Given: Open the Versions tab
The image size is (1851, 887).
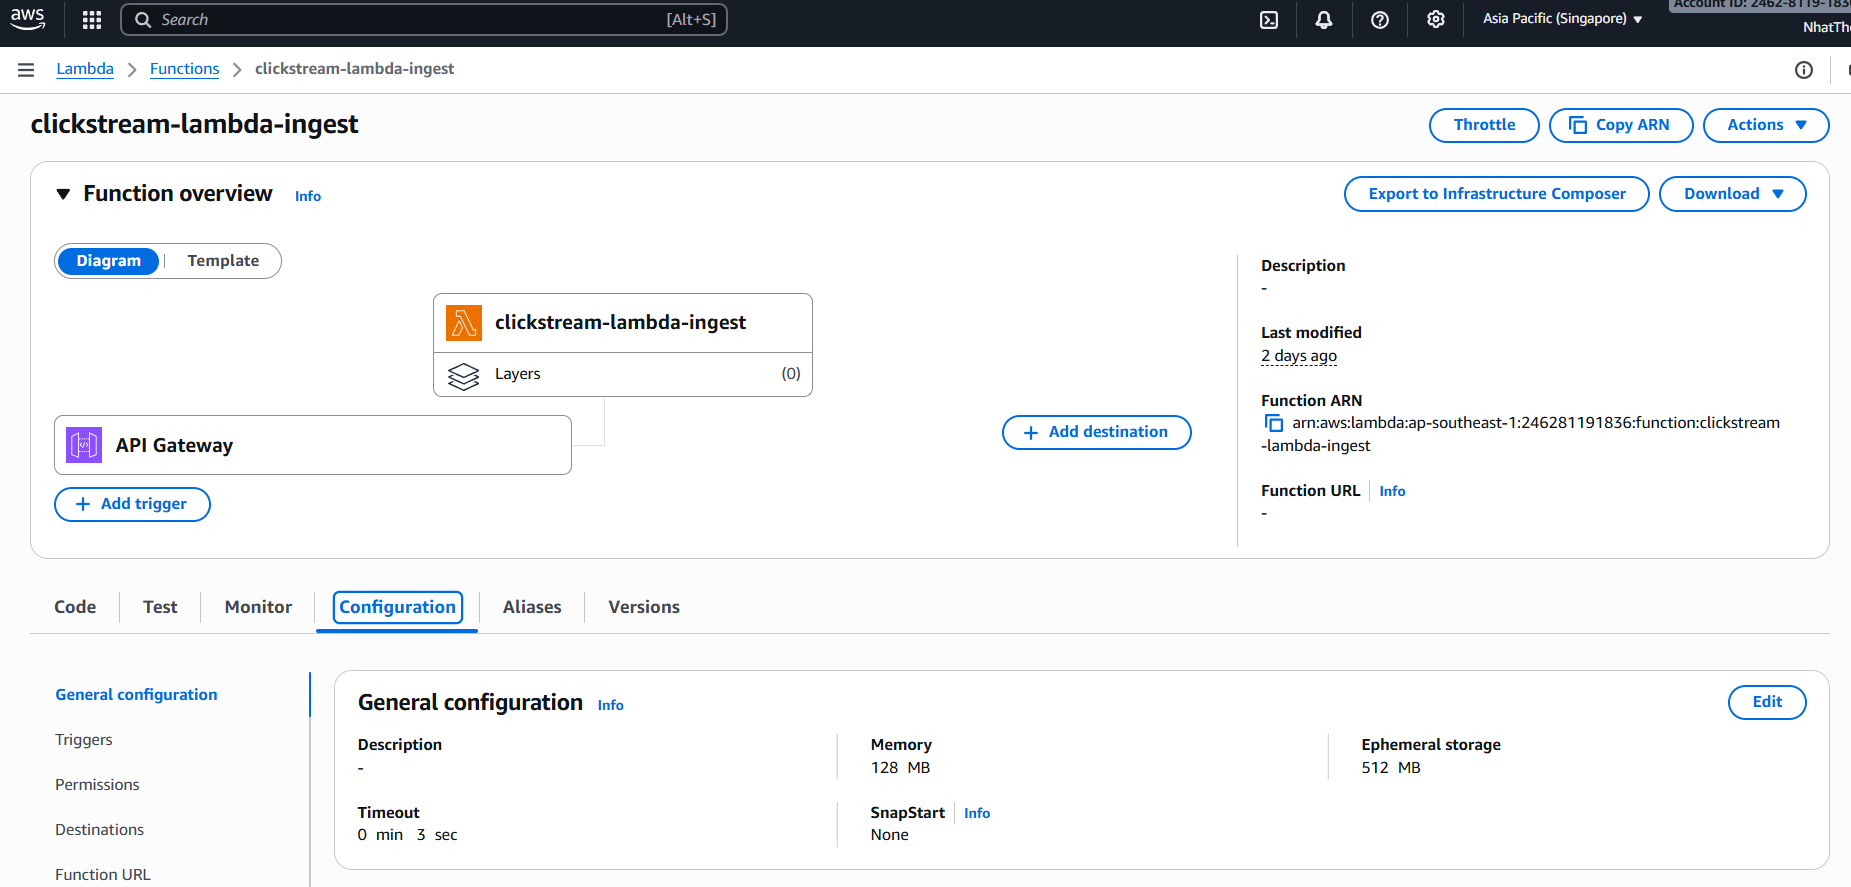Looking at the screenshot, I should pyautogui.click(x=644, y=607).
